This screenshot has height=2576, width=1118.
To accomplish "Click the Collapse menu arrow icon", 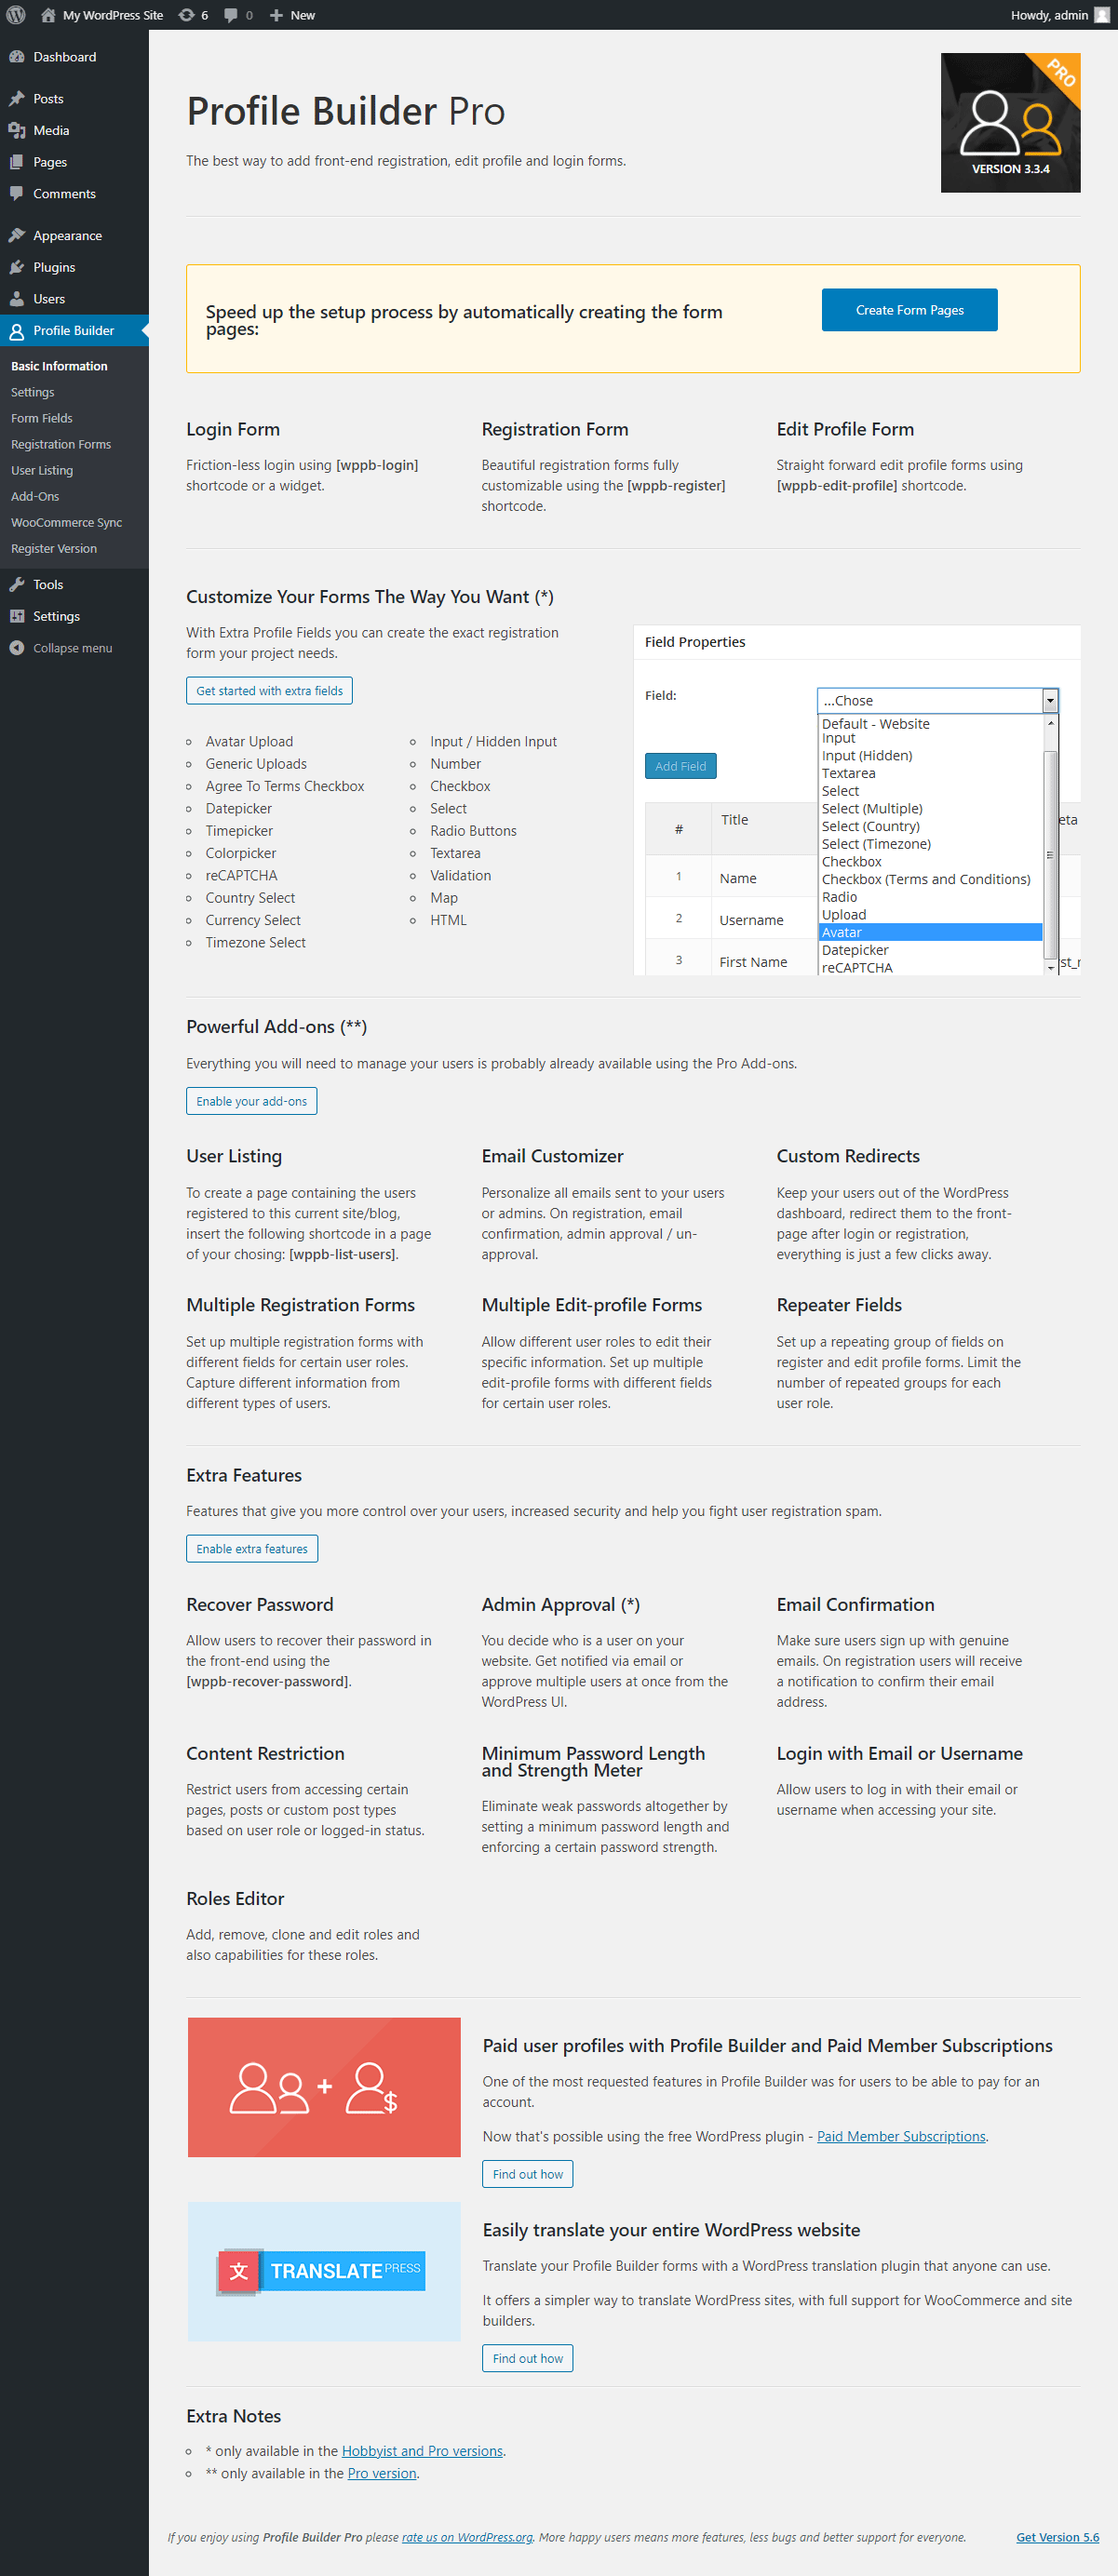I will click(x=17, y=648).
